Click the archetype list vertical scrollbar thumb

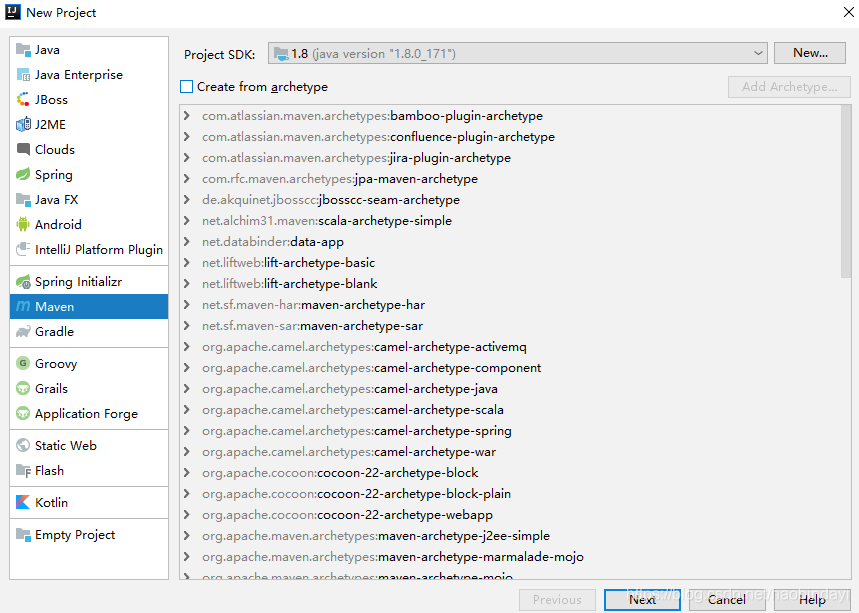point(845,192)
